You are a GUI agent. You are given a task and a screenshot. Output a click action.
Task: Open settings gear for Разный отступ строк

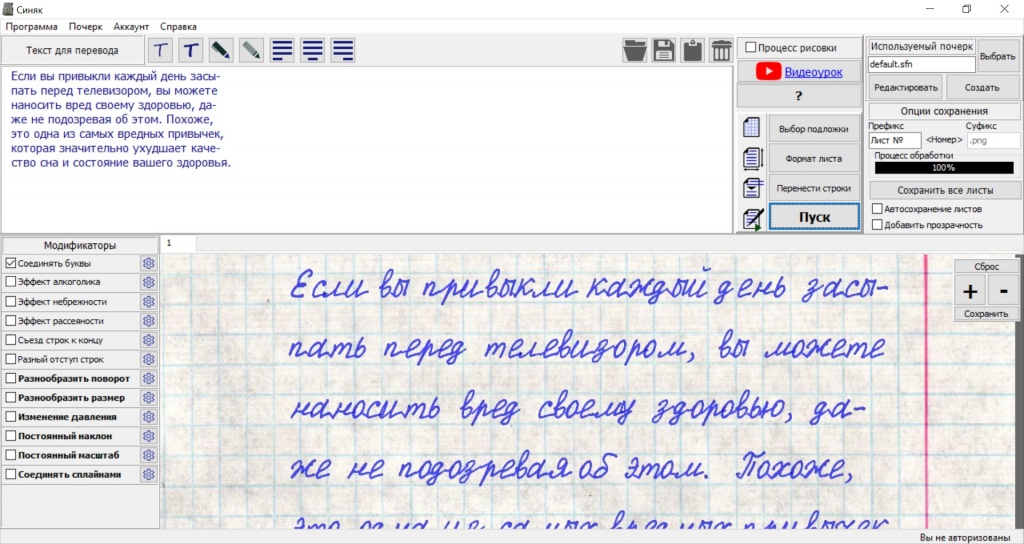pyautogui.click(x=149, y=359)
